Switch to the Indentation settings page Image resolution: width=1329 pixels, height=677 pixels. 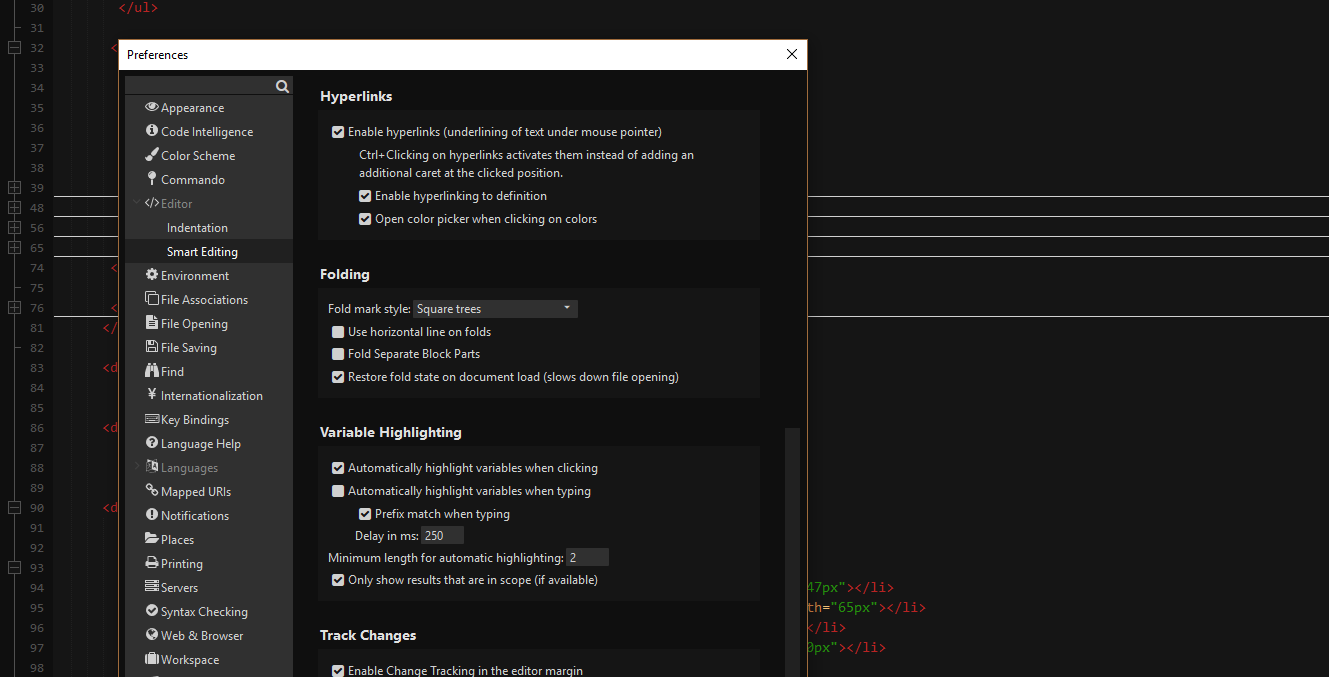(x=196, y=227)
